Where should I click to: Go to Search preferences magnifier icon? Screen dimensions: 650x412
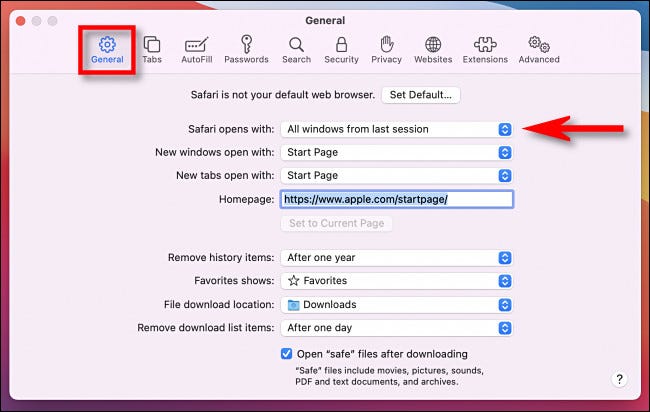pyautogui.click(x=296, y=50)
